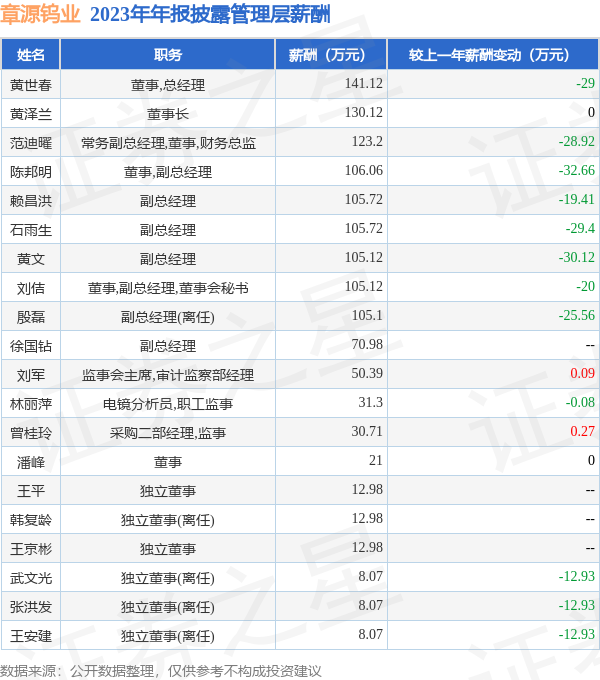Click the 薪酬（万元） column header

331,55
